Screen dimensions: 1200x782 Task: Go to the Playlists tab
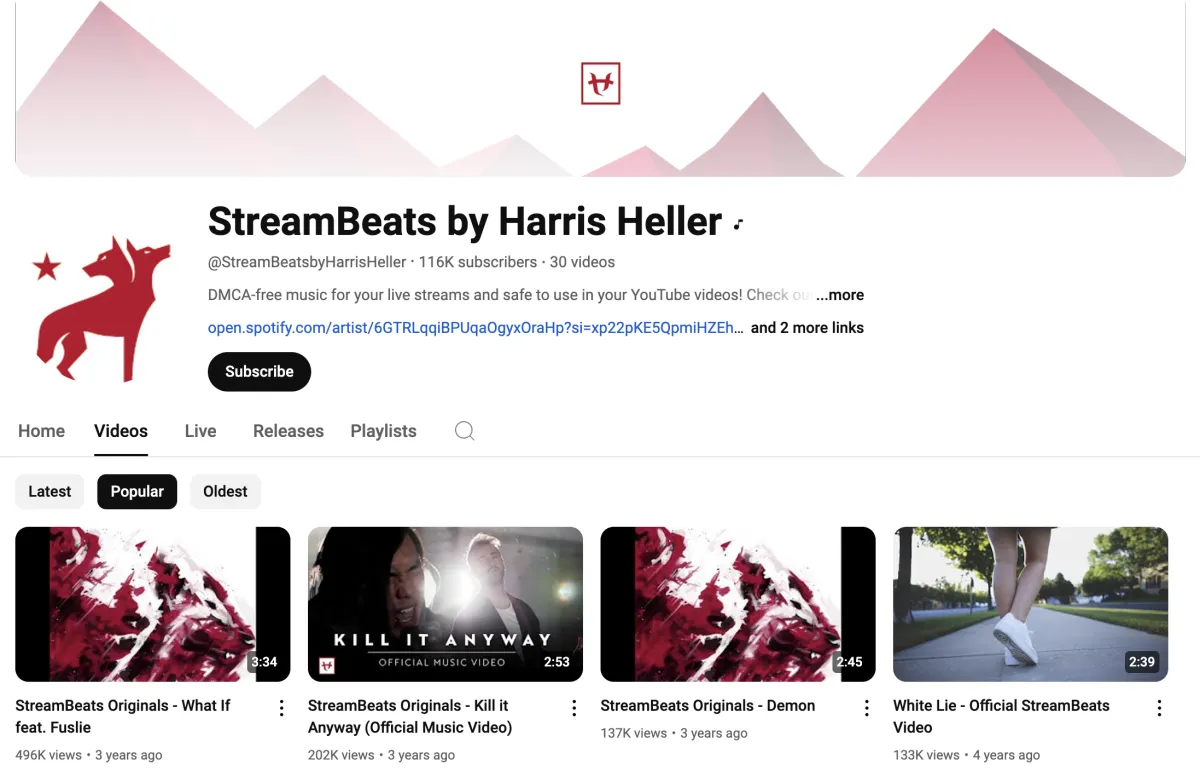(383, 431)
